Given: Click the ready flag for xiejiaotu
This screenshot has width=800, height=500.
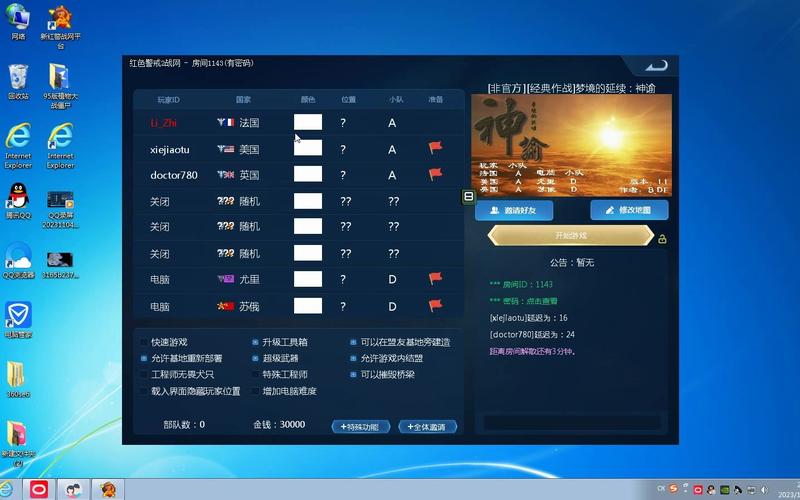Looking at the screenshot, I should pyautogui.click(x=435, y=148).
